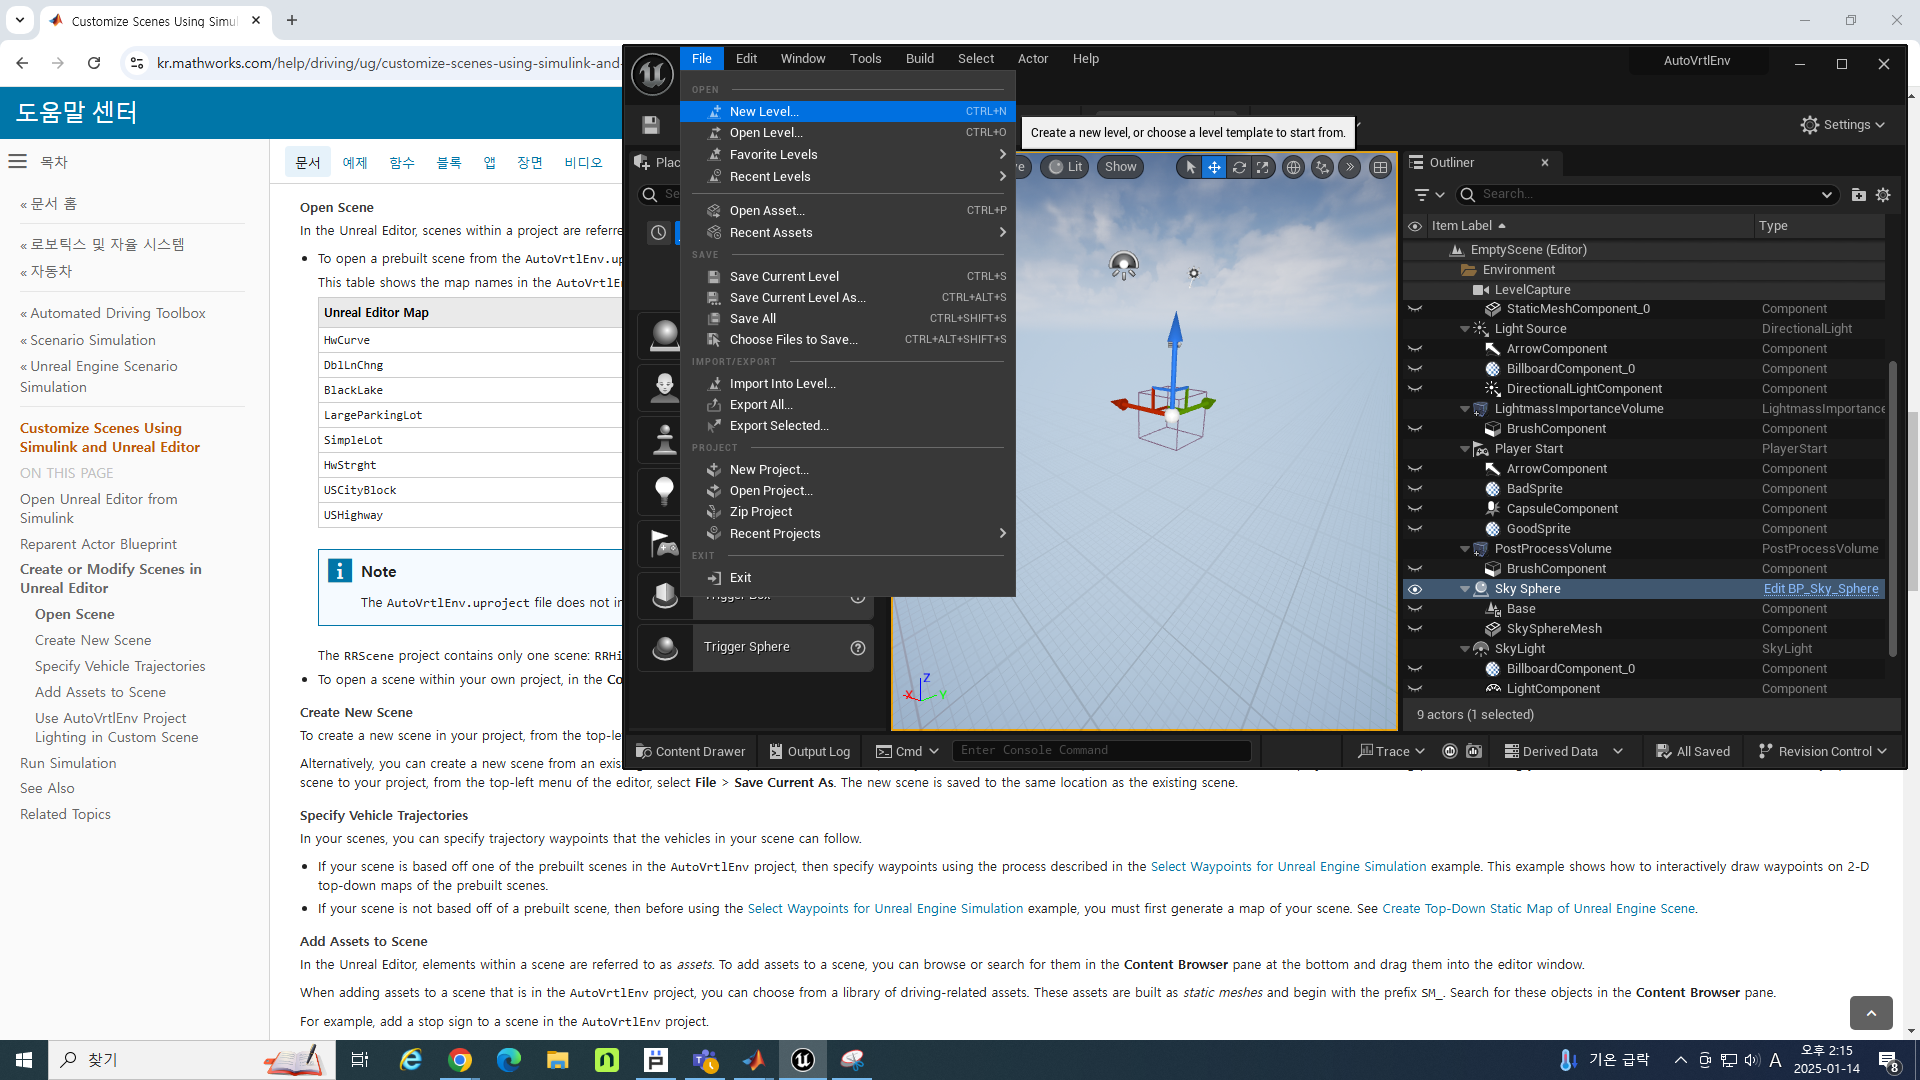Click the select-objects arrow tool in viewport
This screenshot has width=1920, height=1080.
[x=1190, y=167]
